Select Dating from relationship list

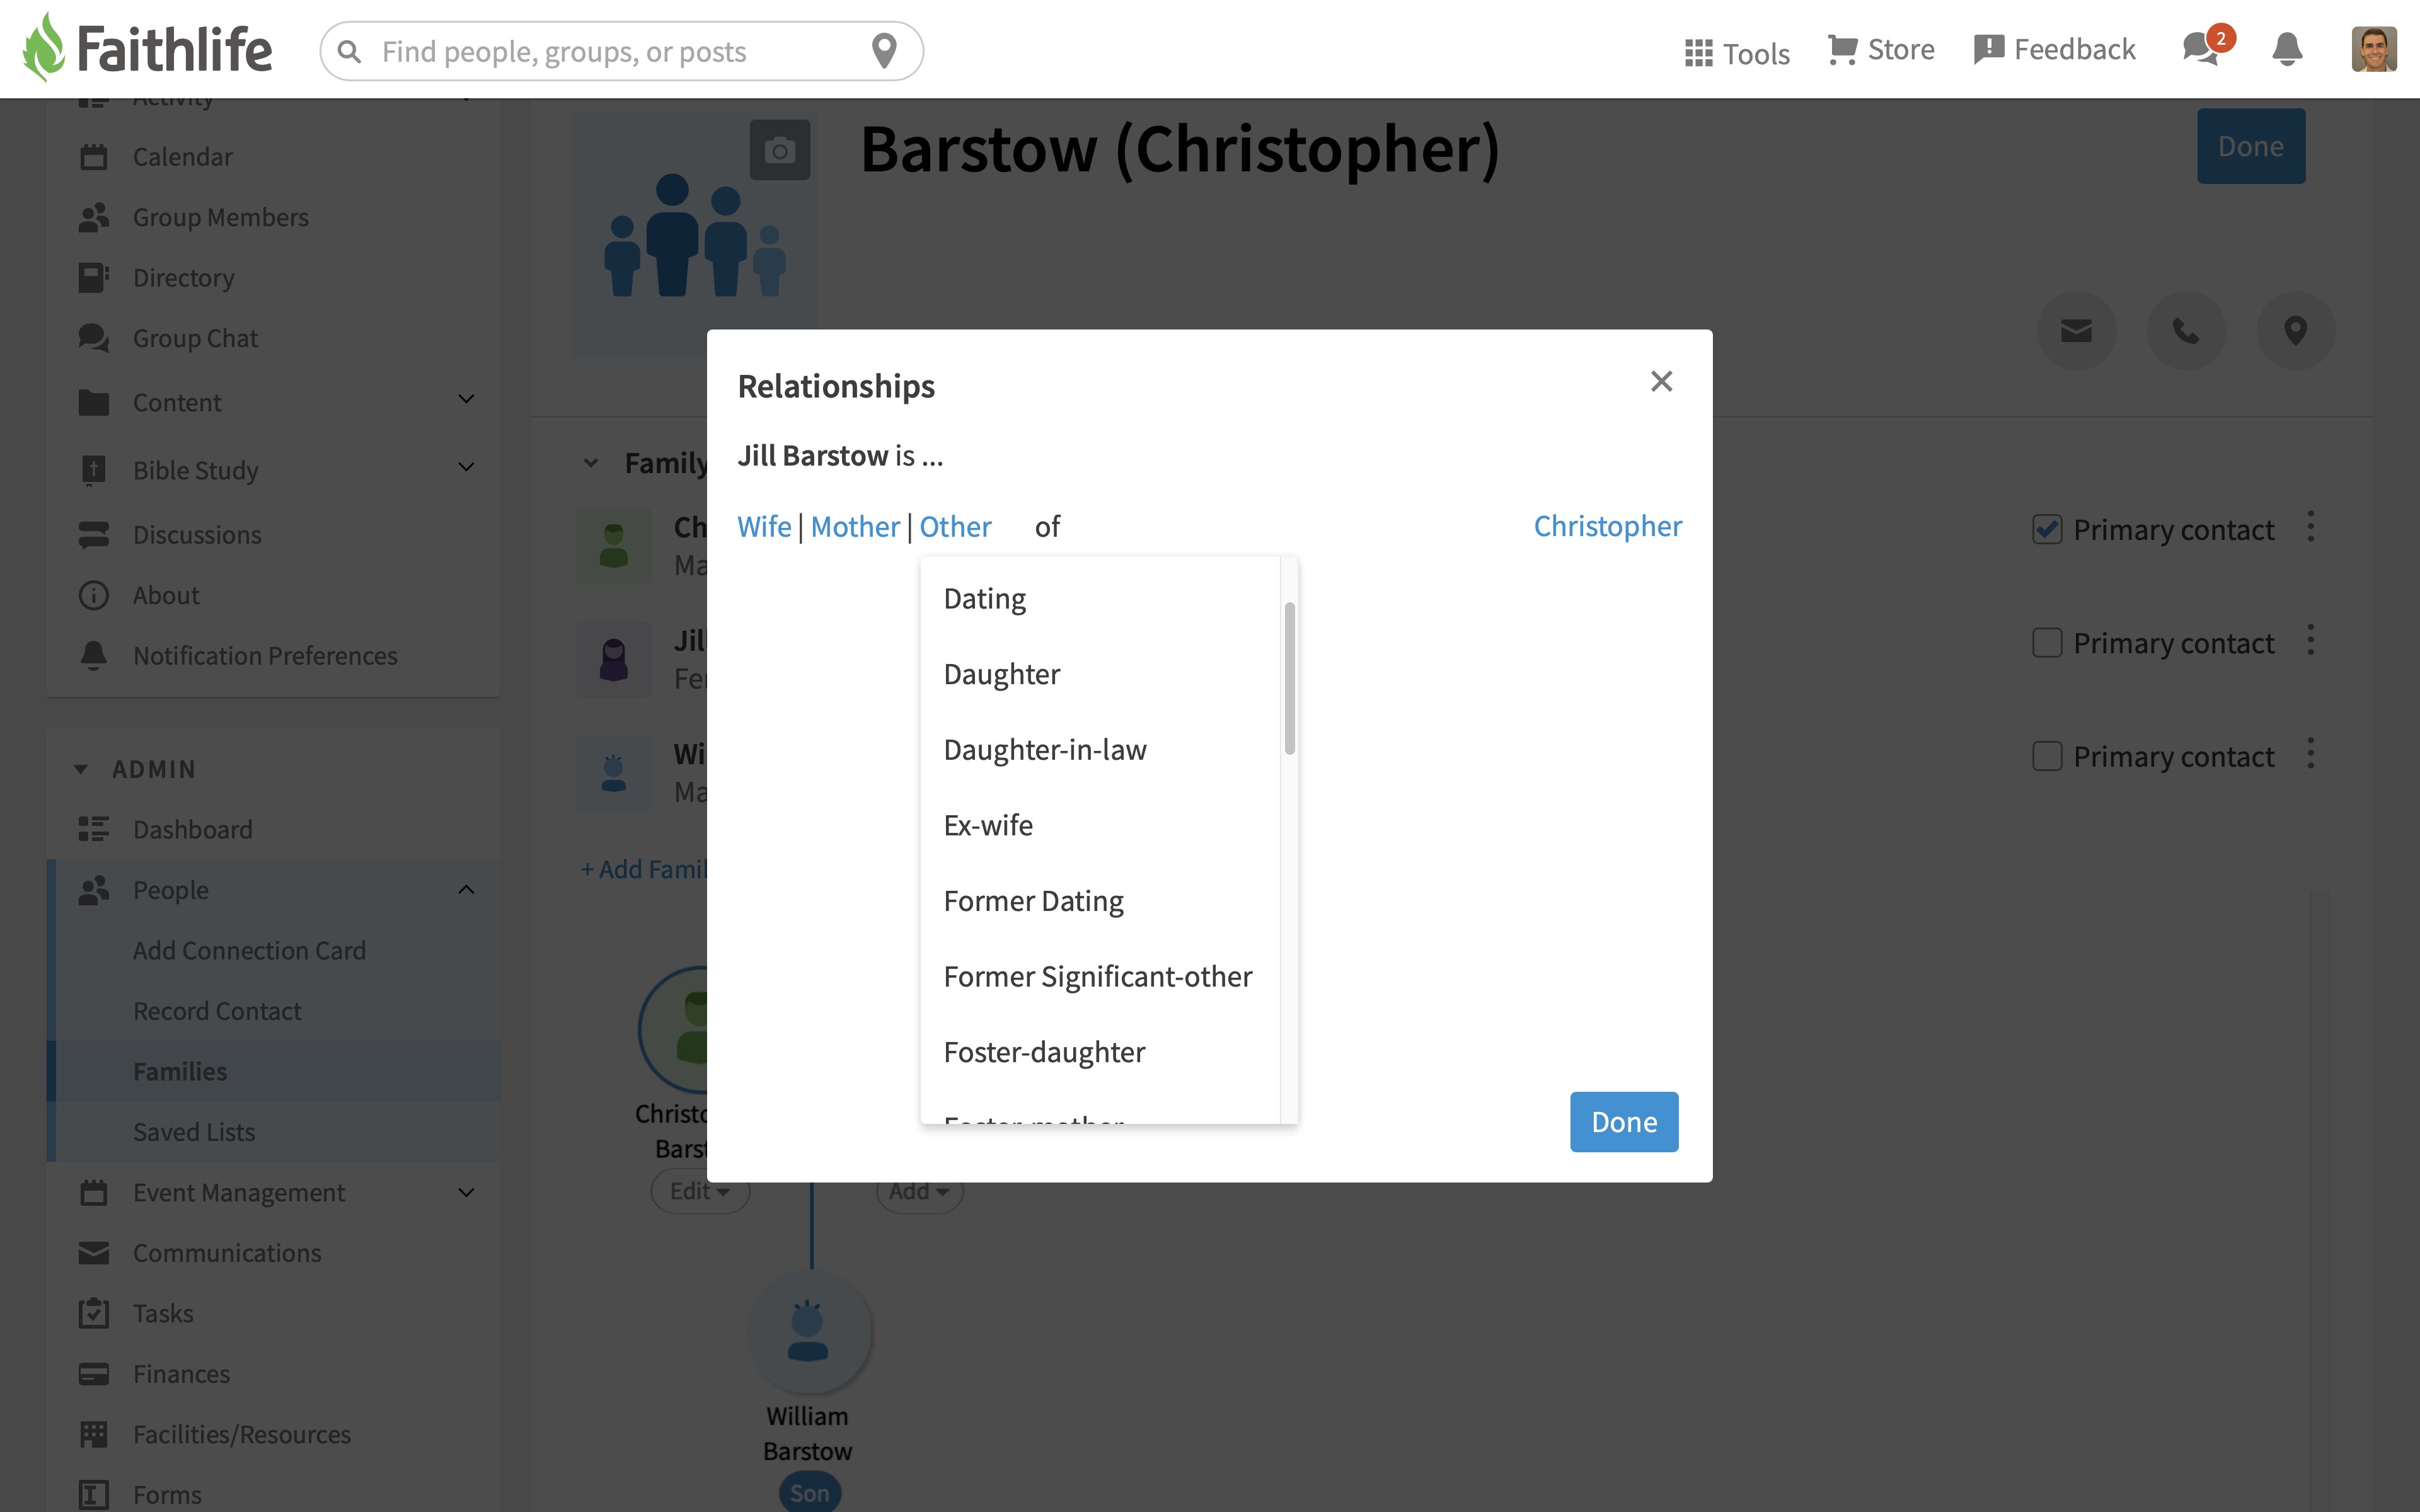point(1100,598)
